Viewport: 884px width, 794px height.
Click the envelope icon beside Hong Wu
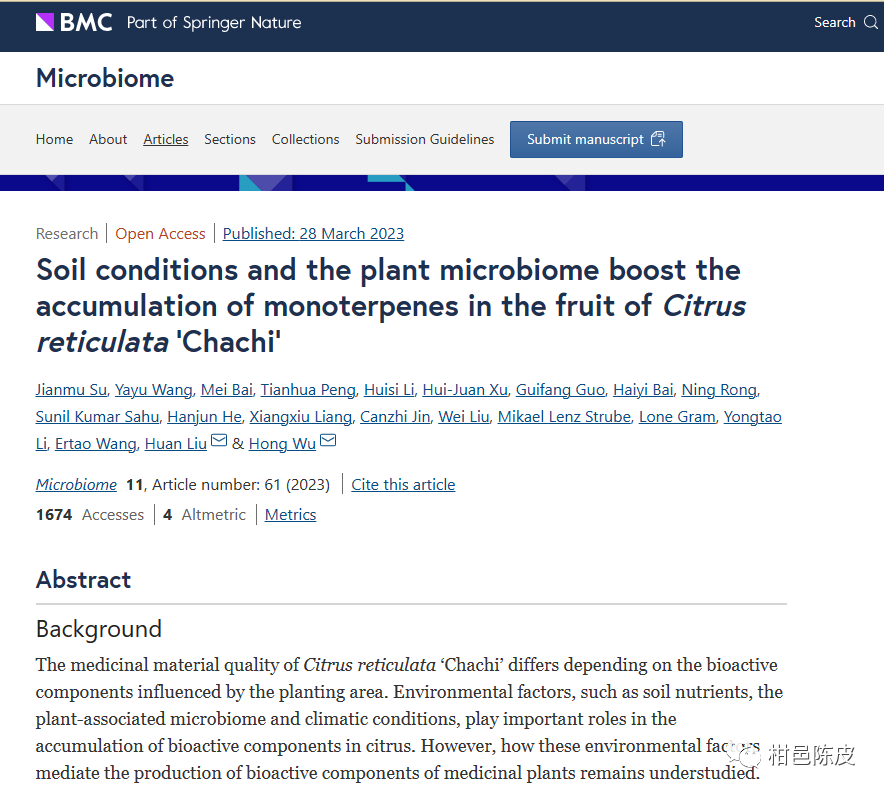click(328, 442)
